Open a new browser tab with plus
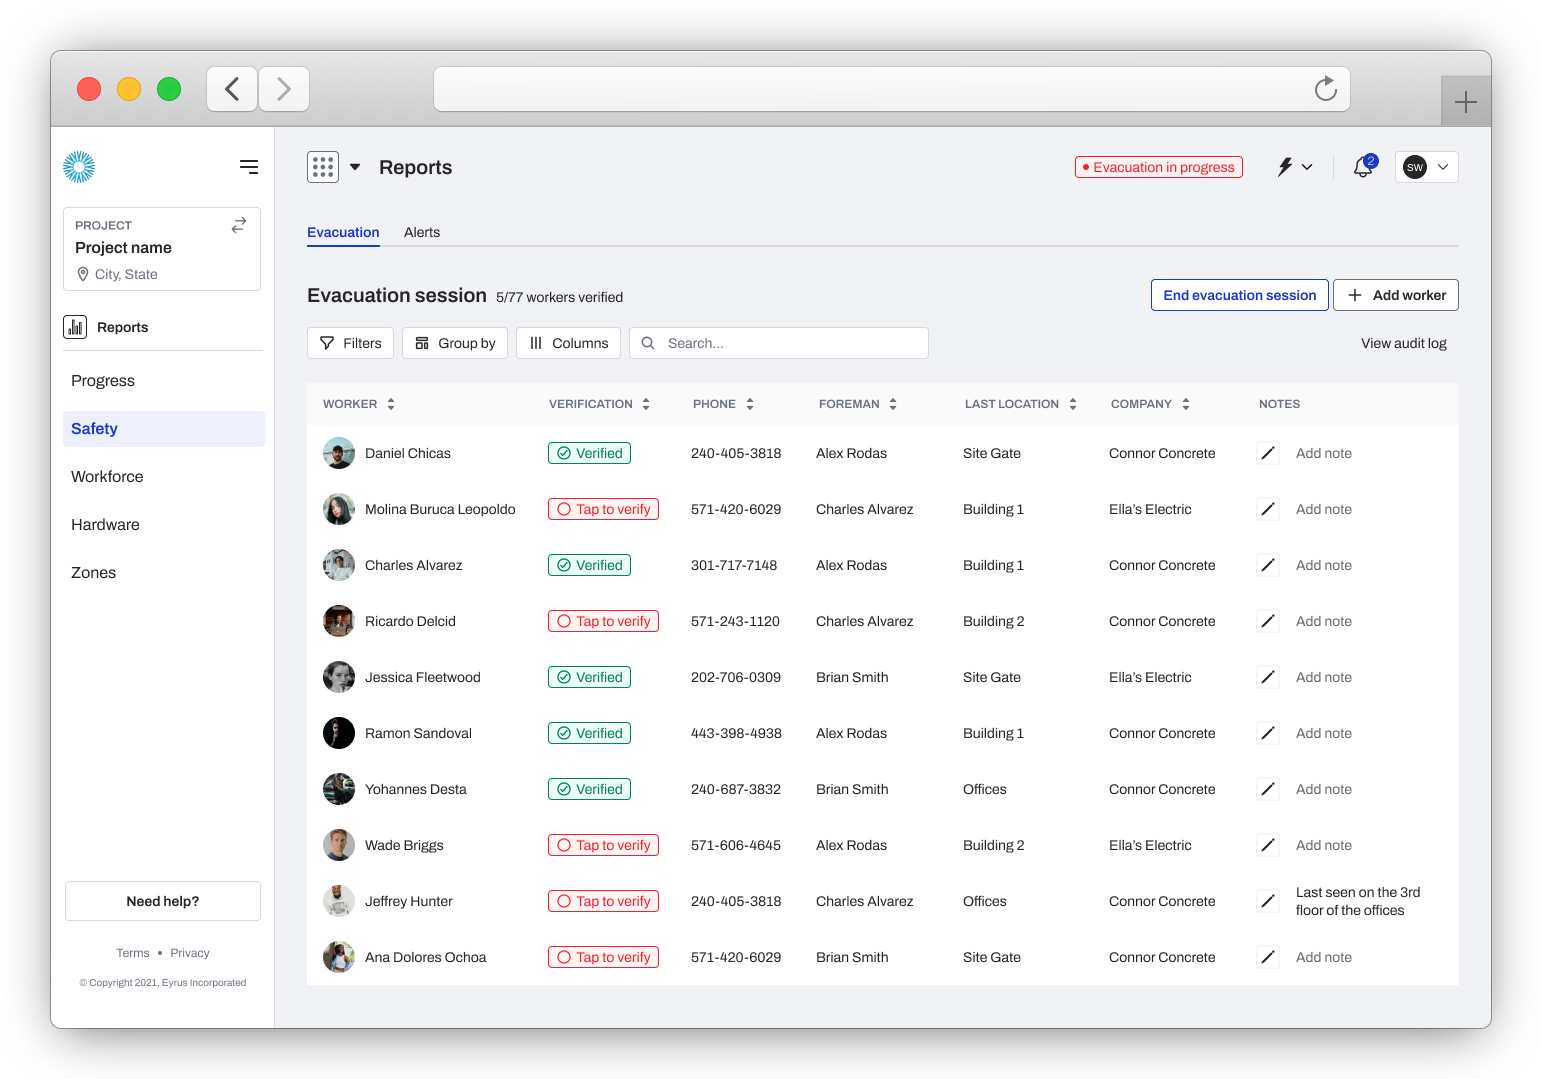 1466,101
